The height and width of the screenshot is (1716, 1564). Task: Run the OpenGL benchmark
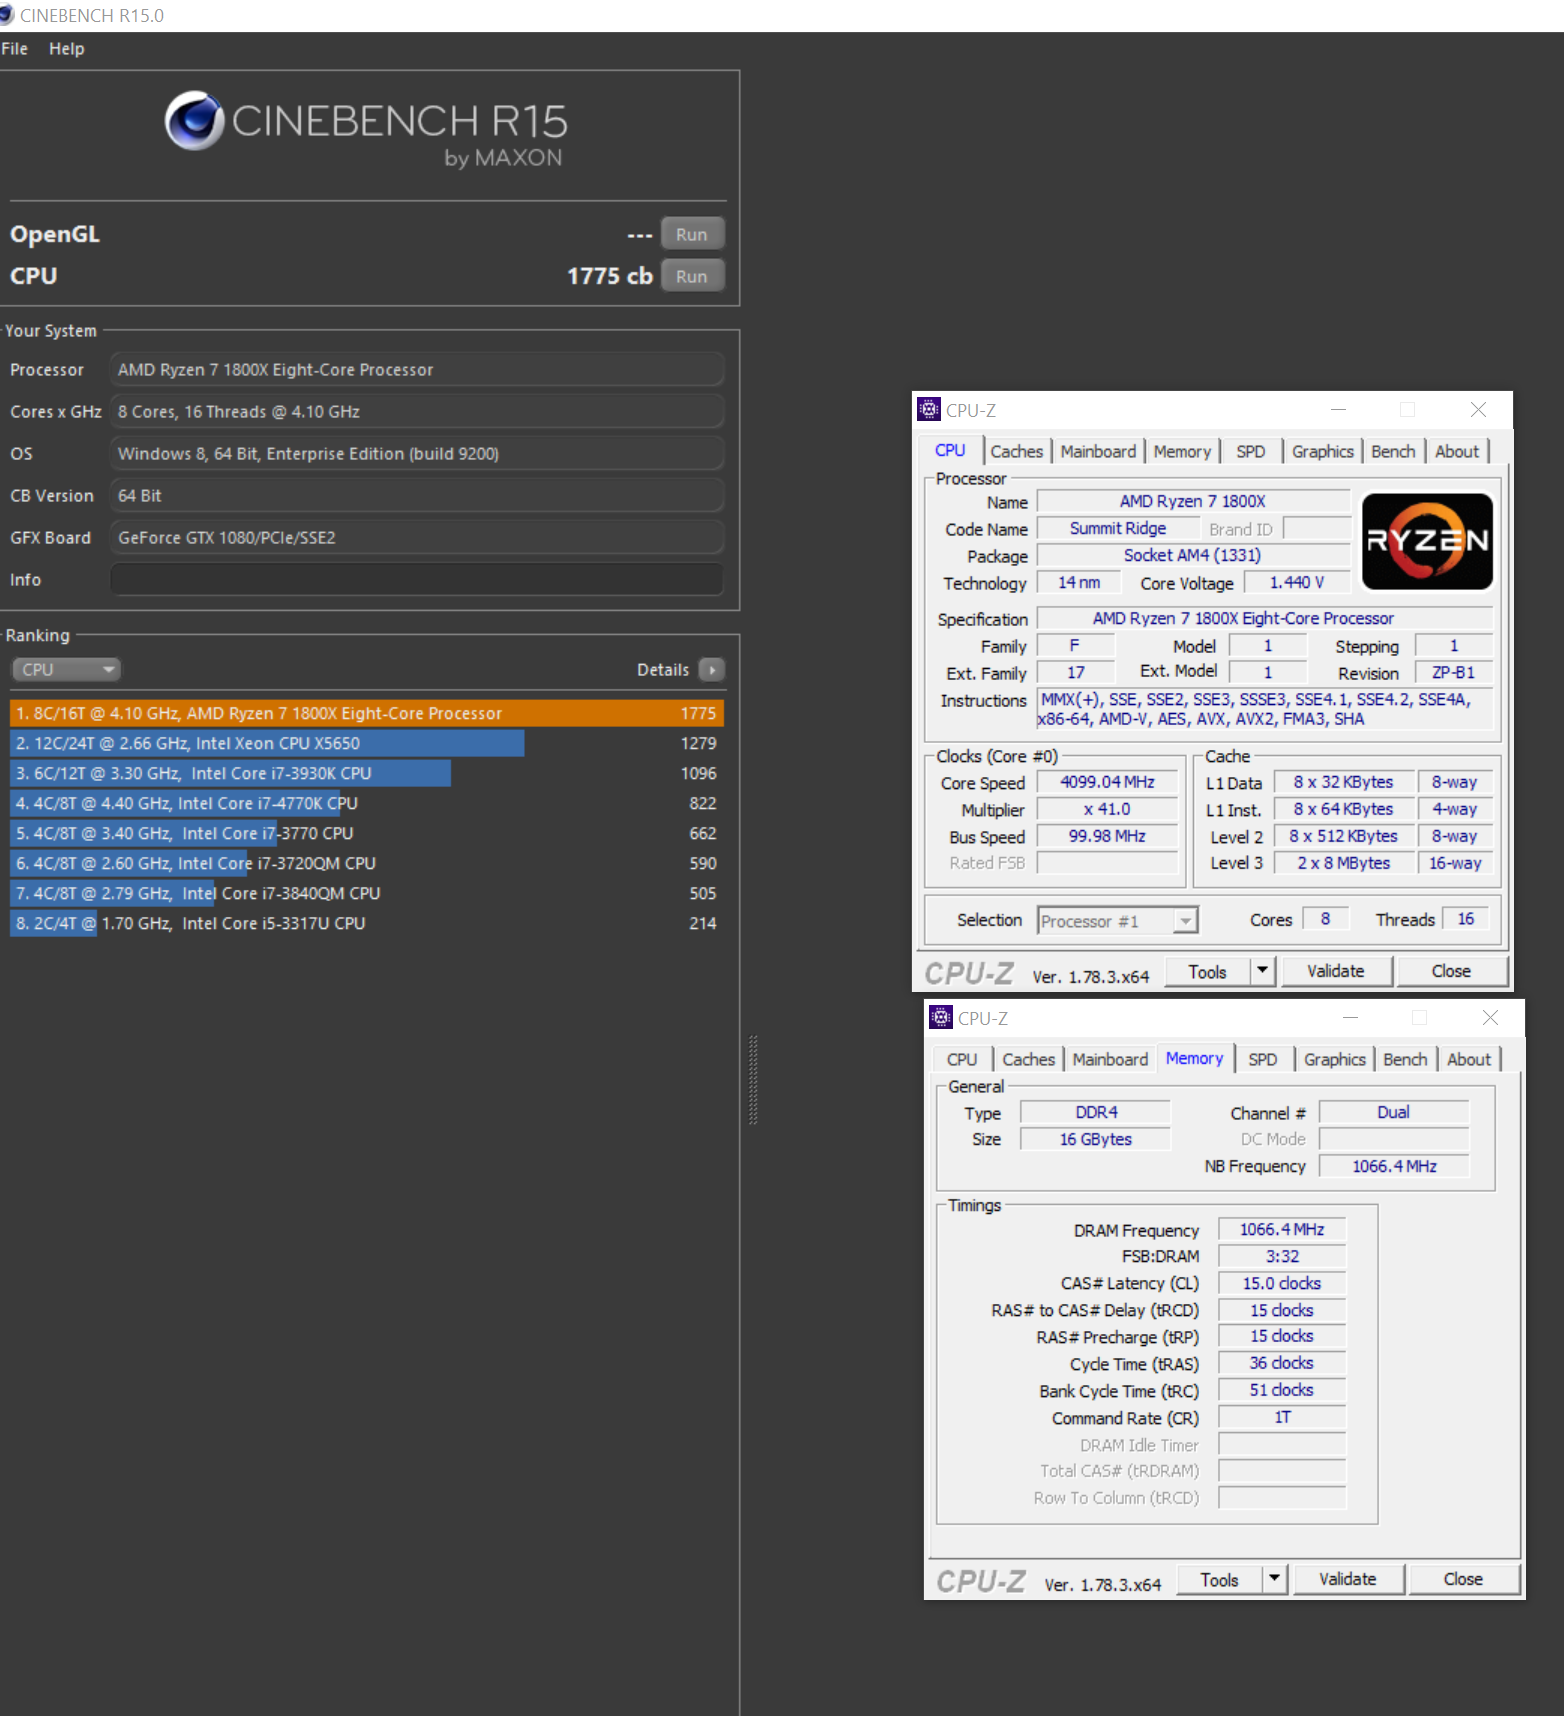coord(692,234)
